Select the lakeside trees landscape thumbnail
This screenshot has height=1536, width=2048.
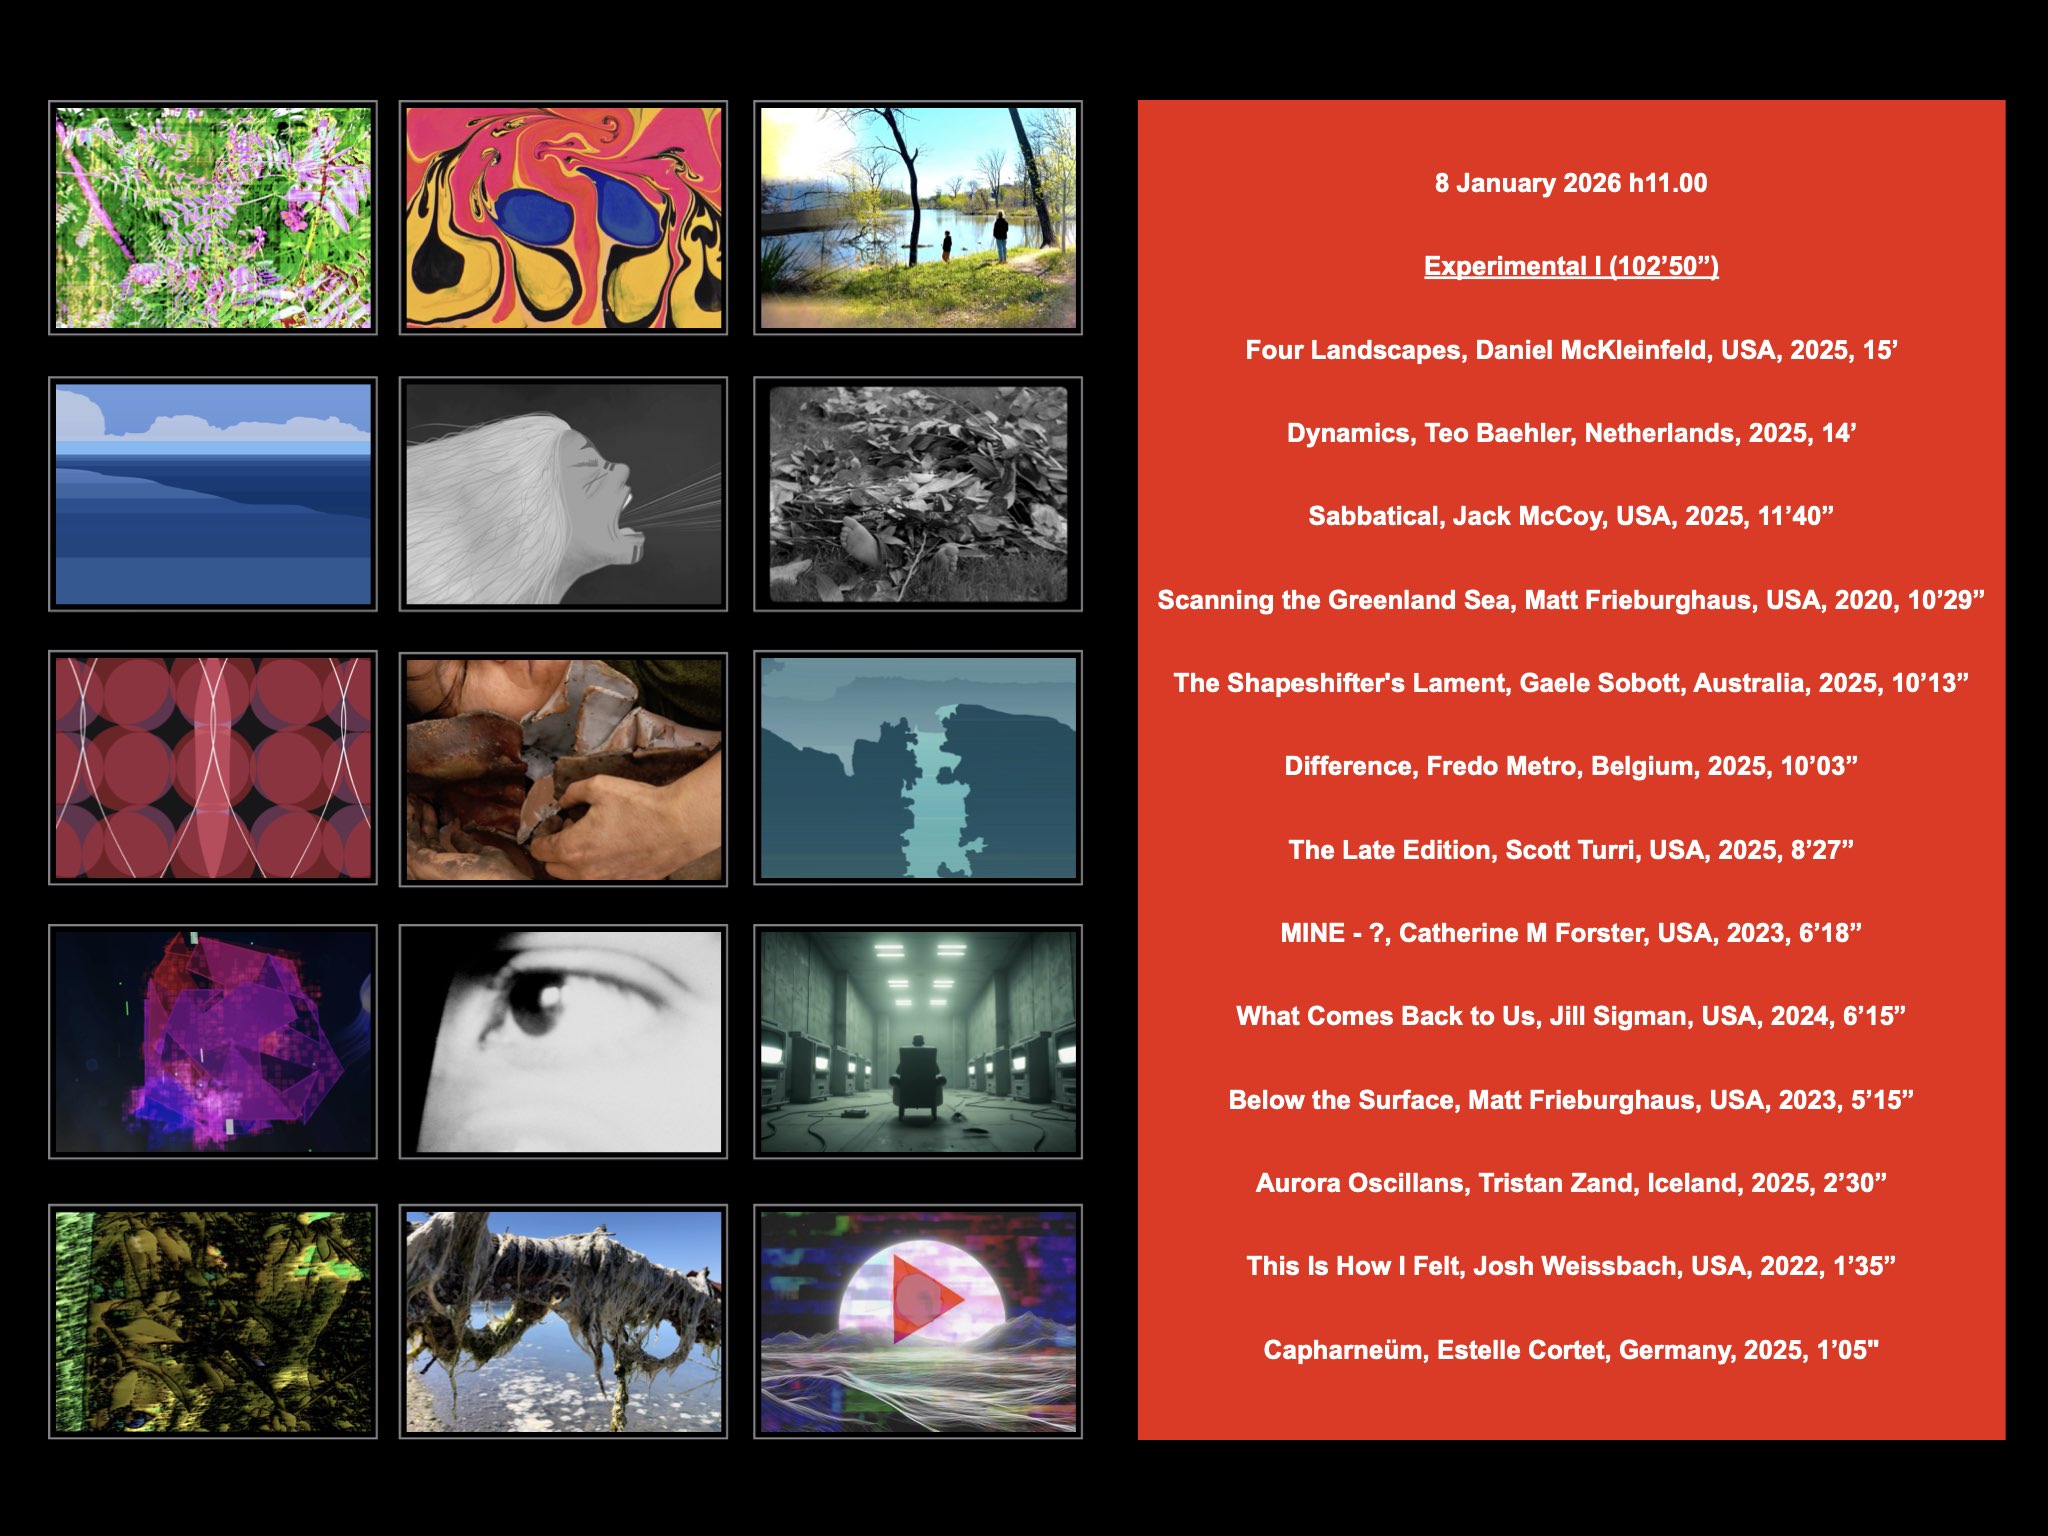pos(917,218)
